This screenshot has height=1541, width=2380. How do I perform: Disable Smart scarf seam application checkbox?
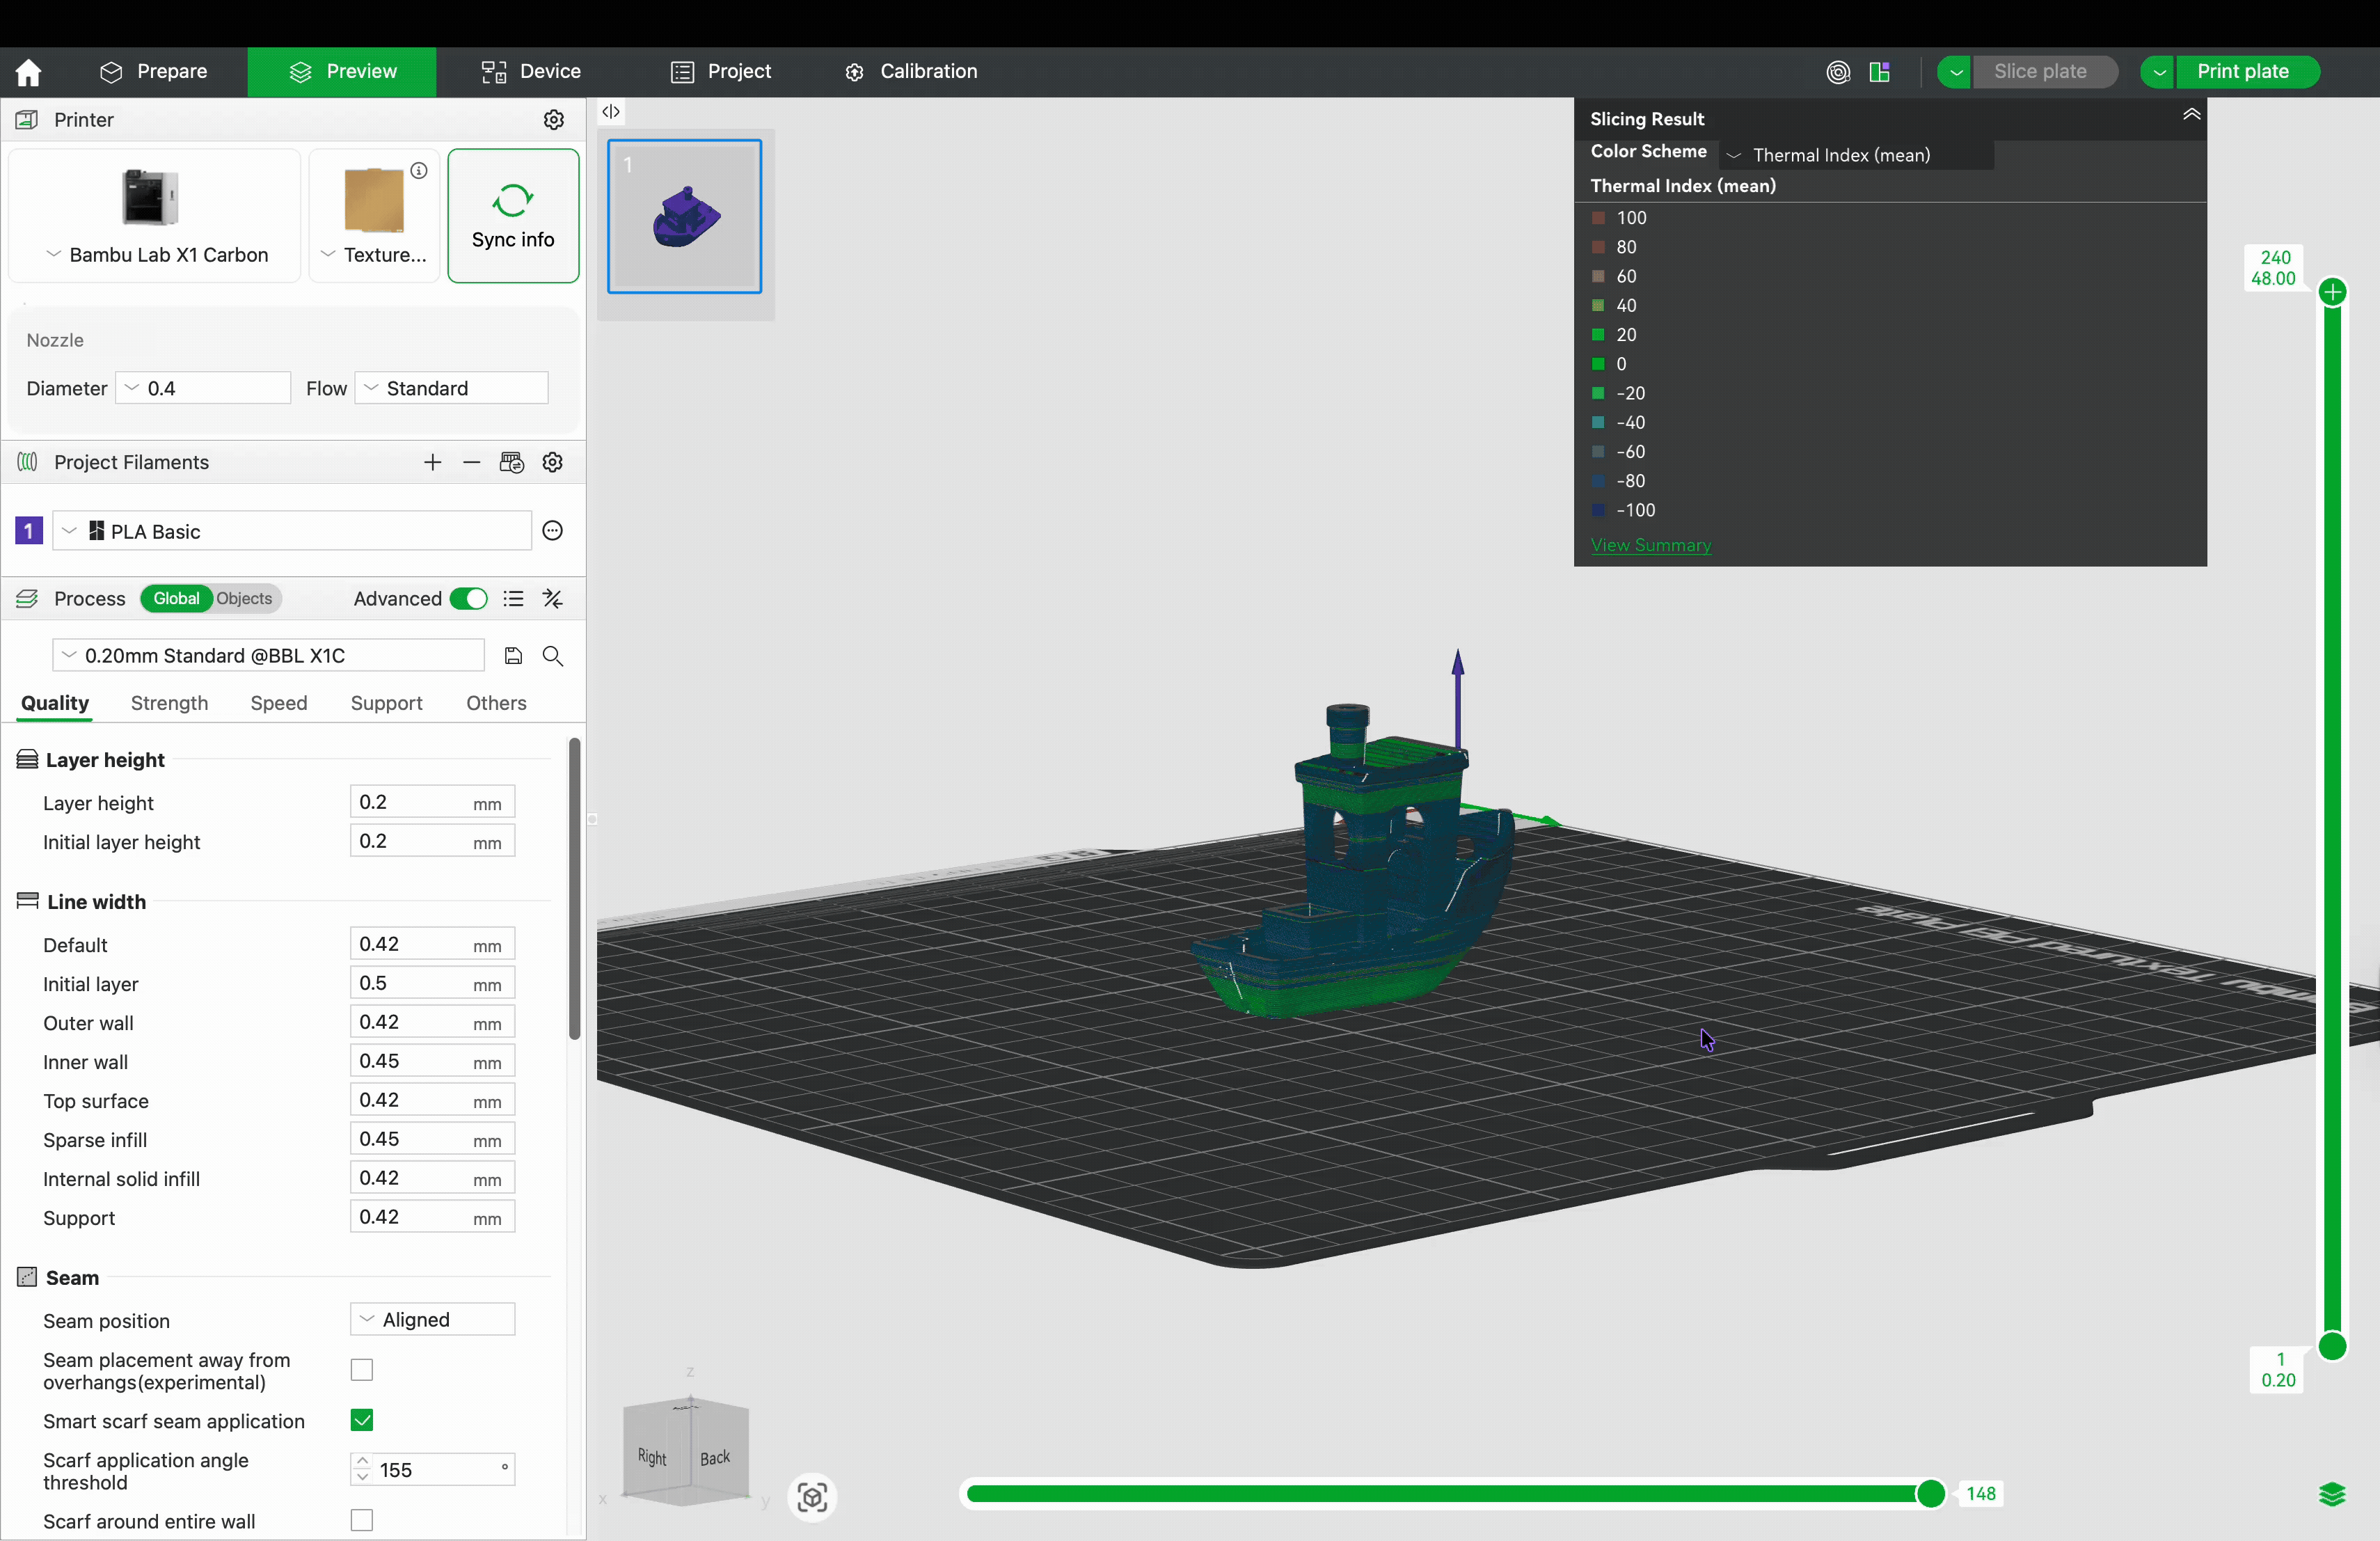[362, 1420]
